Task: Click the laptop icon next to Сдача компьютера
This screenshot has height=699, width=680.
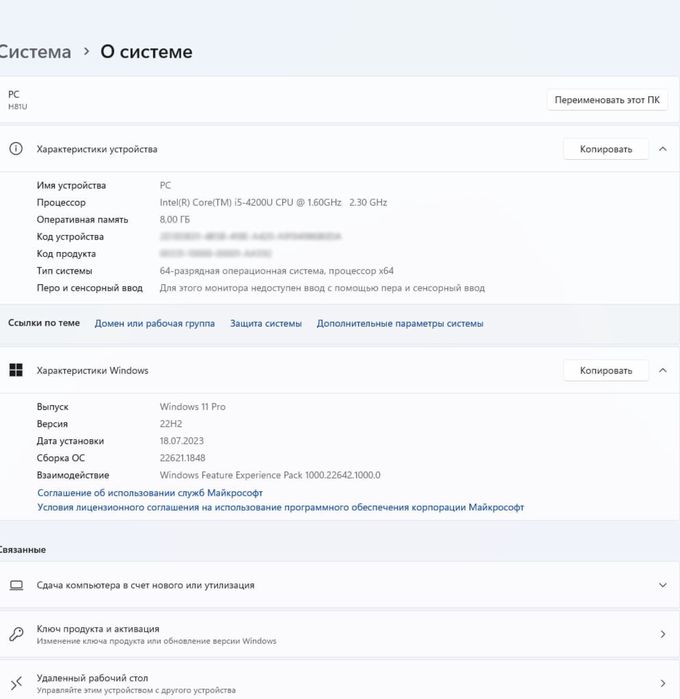Action: [x=16, y=585]
